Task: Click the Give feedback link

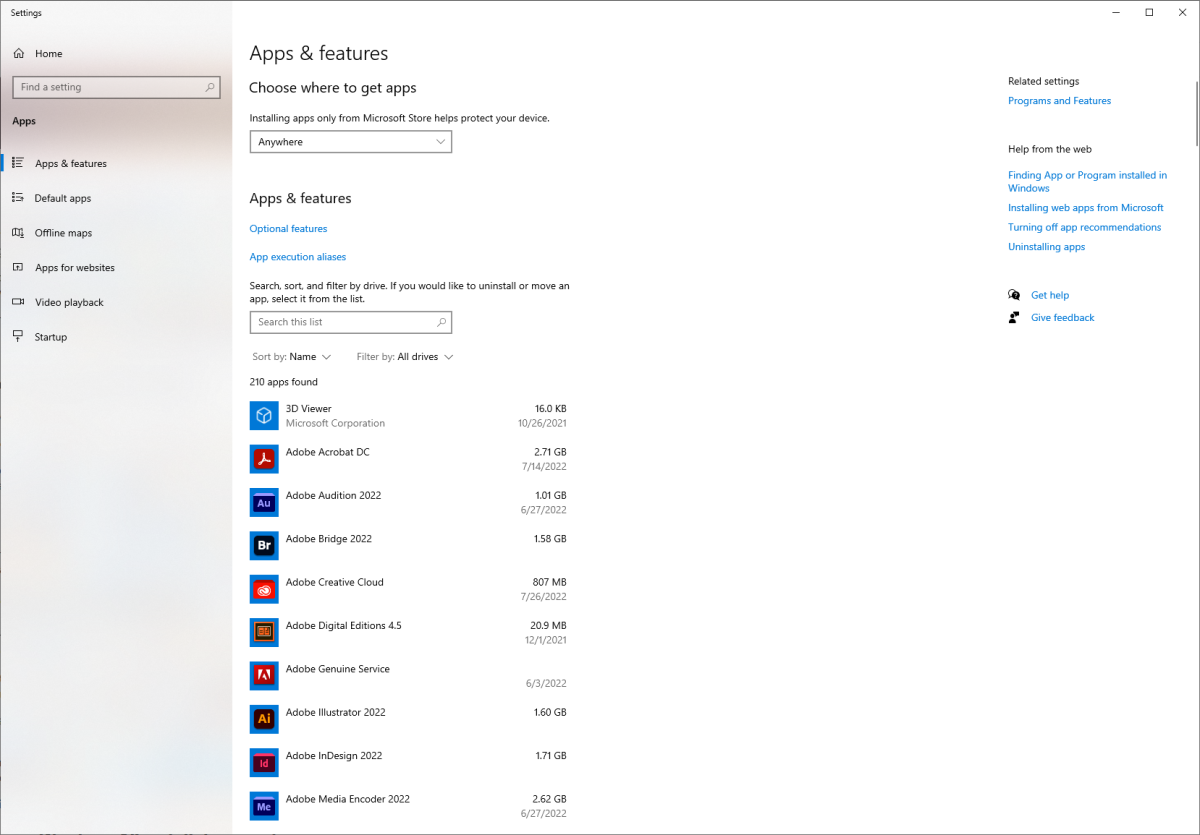Action: [1062, 317]
